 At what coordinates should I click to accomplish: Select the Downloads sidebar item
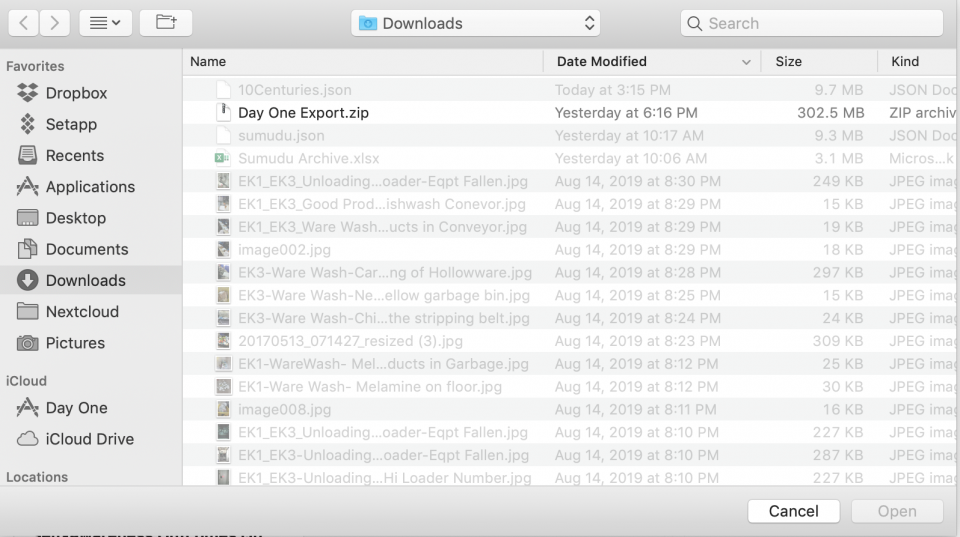pos(91,280)
